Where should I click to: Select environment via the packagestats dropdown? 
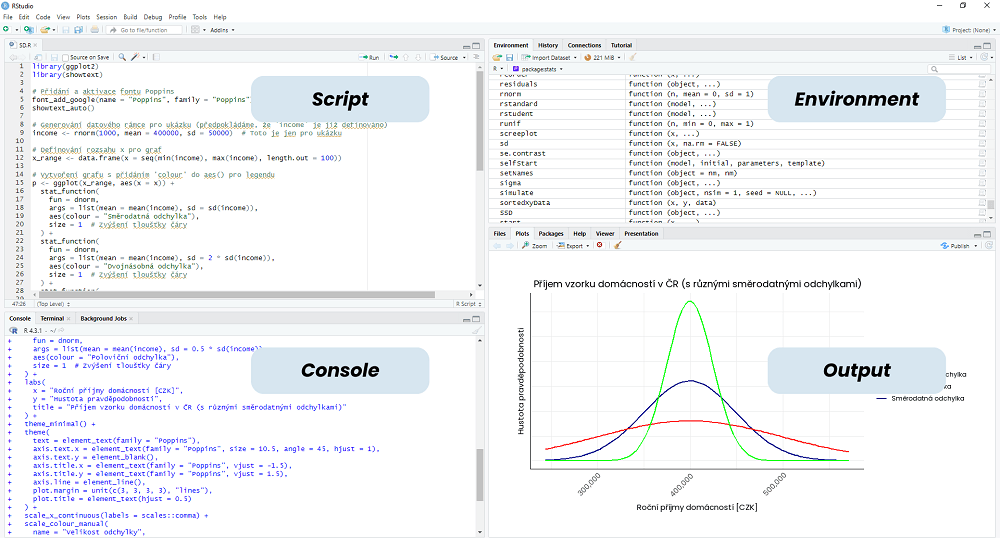point(538,69)
